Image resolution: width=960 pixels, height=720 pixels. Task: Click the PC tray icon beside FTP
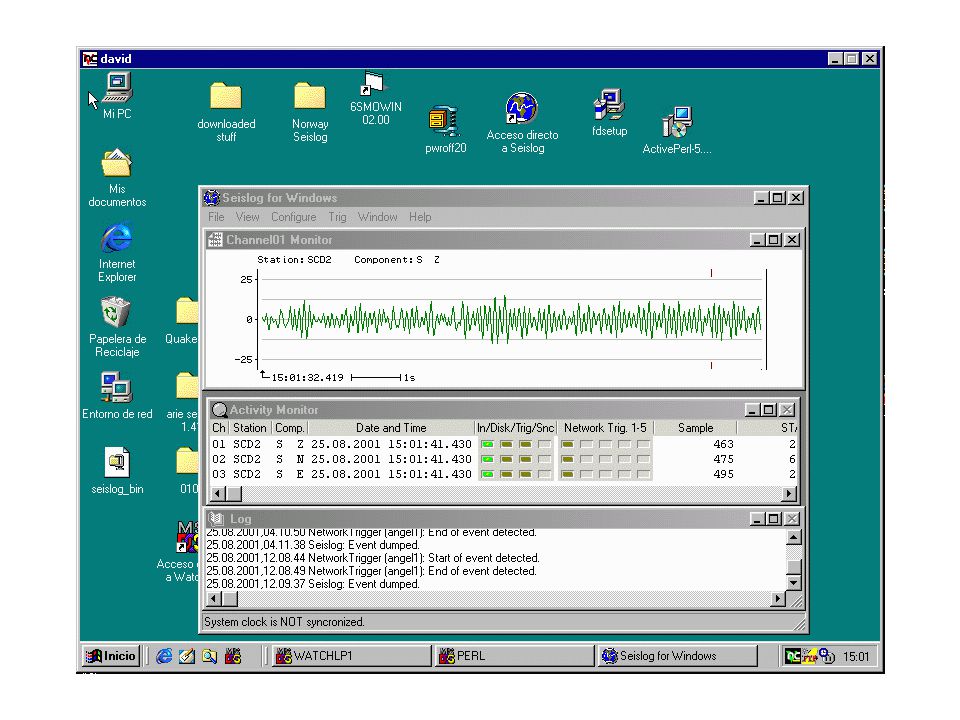[793, 656]
